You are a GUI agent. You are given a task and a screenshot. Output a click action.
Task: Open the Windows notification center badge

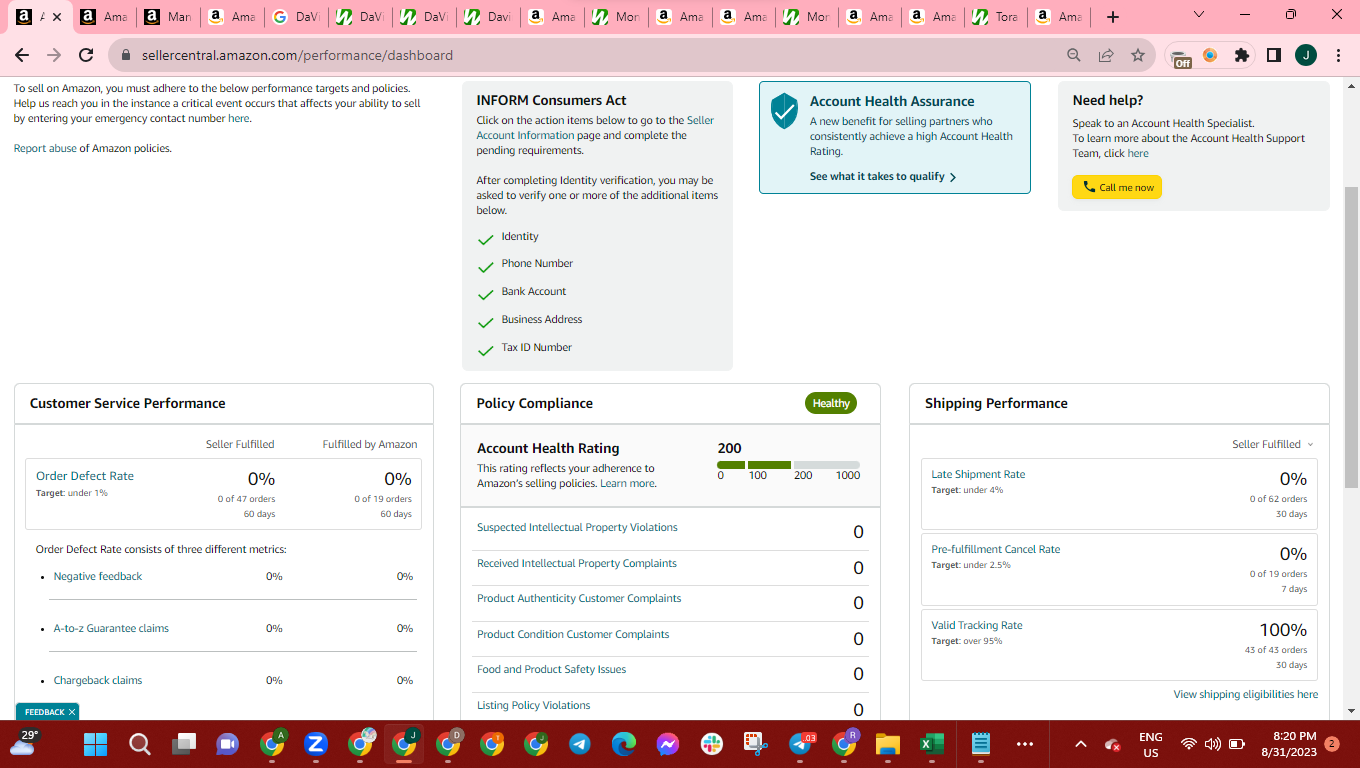[1331, 744]
